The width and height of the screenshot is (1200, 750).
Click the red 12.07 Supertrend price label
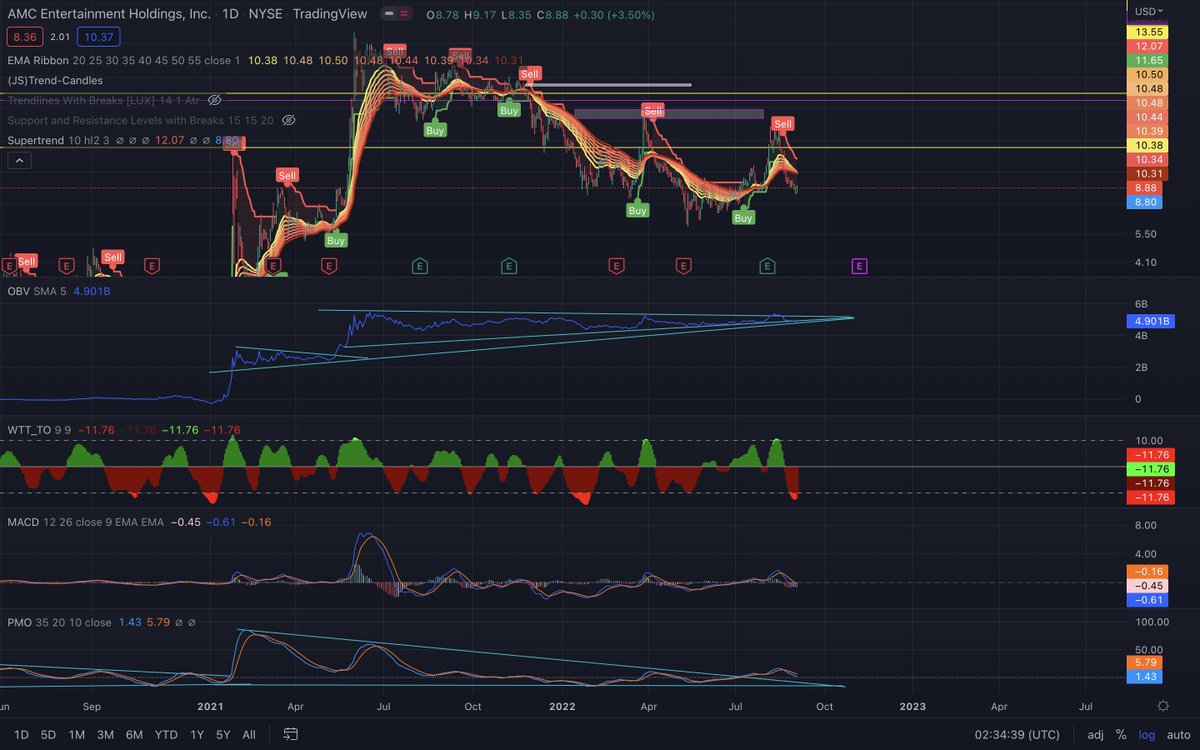(x=1147, y=46)
